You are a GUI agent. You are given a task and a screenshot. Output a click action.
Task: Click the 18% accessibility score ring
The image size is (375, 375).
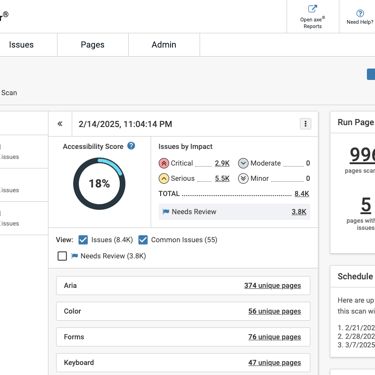point(99,184)
